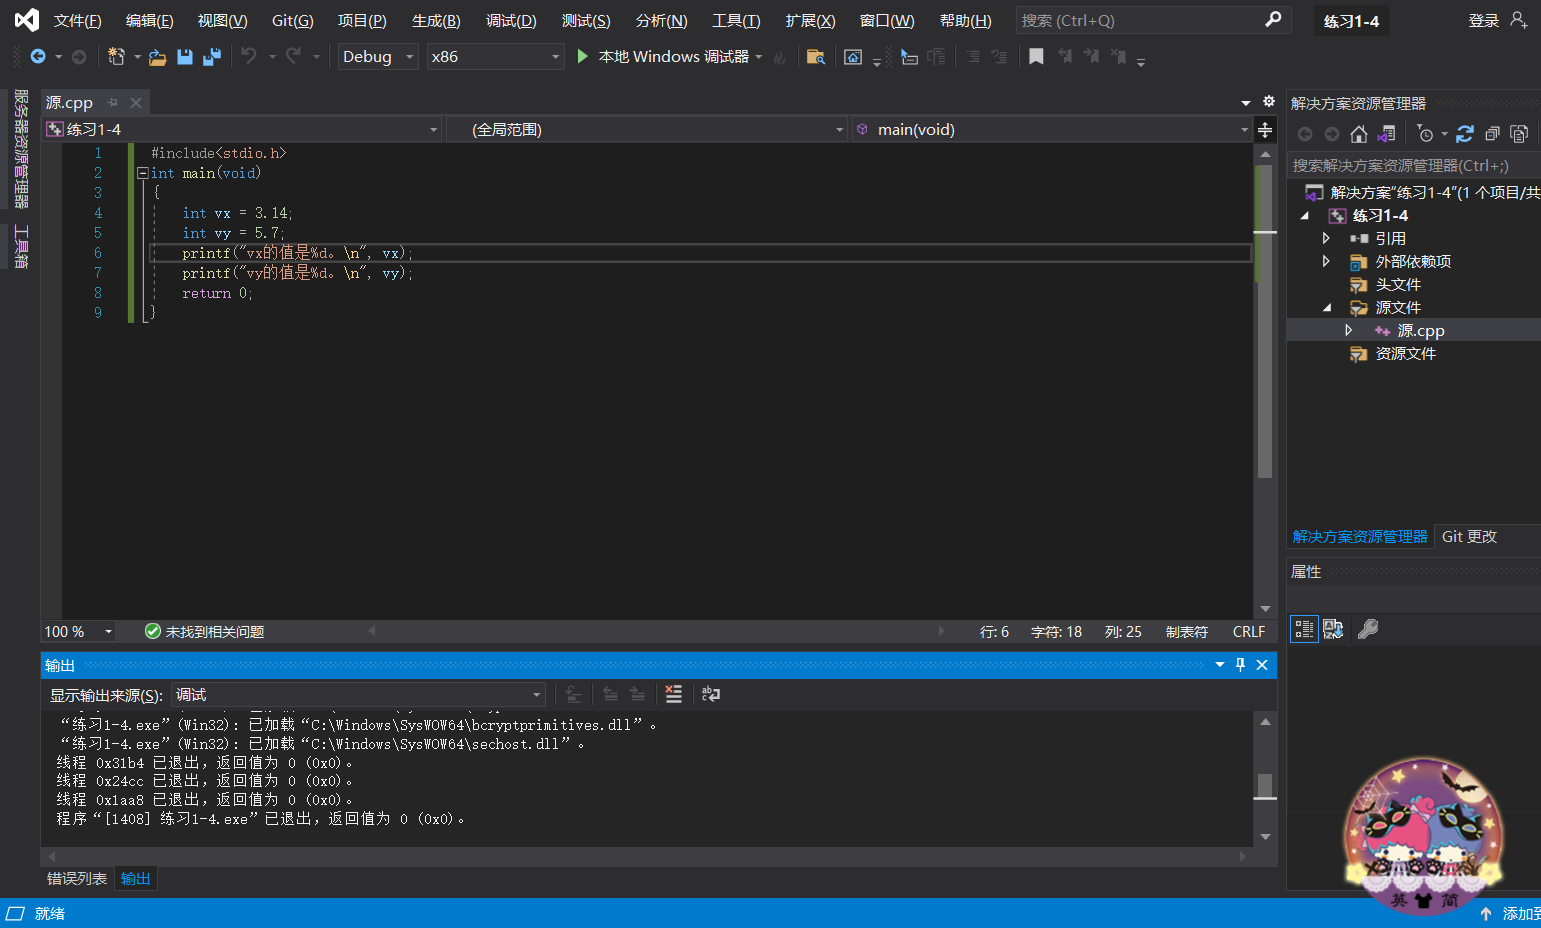Expand the 外部依赖项 node
This screenshot has height=928, width=1541.
1326,261
